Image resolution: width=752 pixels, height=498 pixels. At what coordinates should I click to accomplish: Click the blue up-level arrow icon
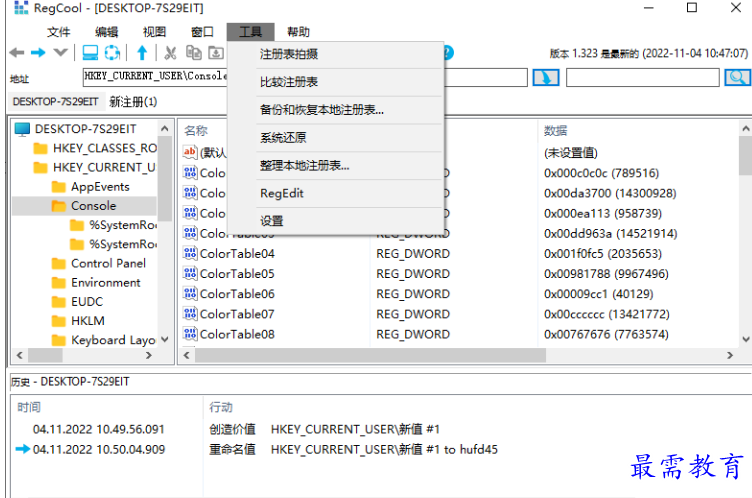pos(142,52)
